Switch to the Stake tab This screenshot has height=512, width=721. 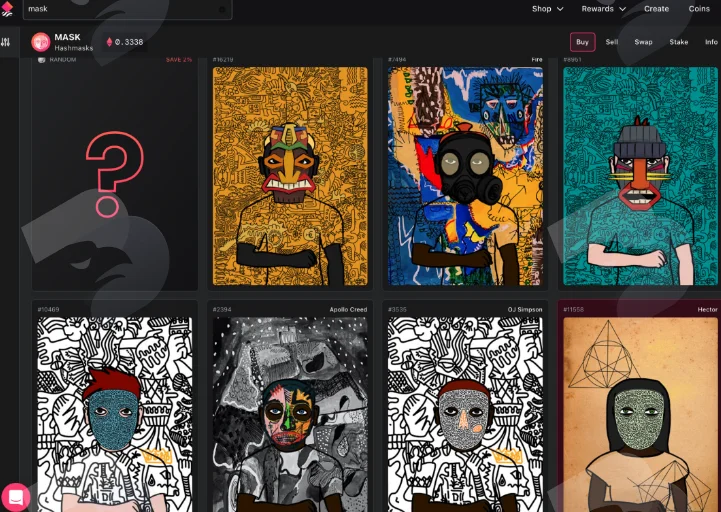click(x=679, y=42)
